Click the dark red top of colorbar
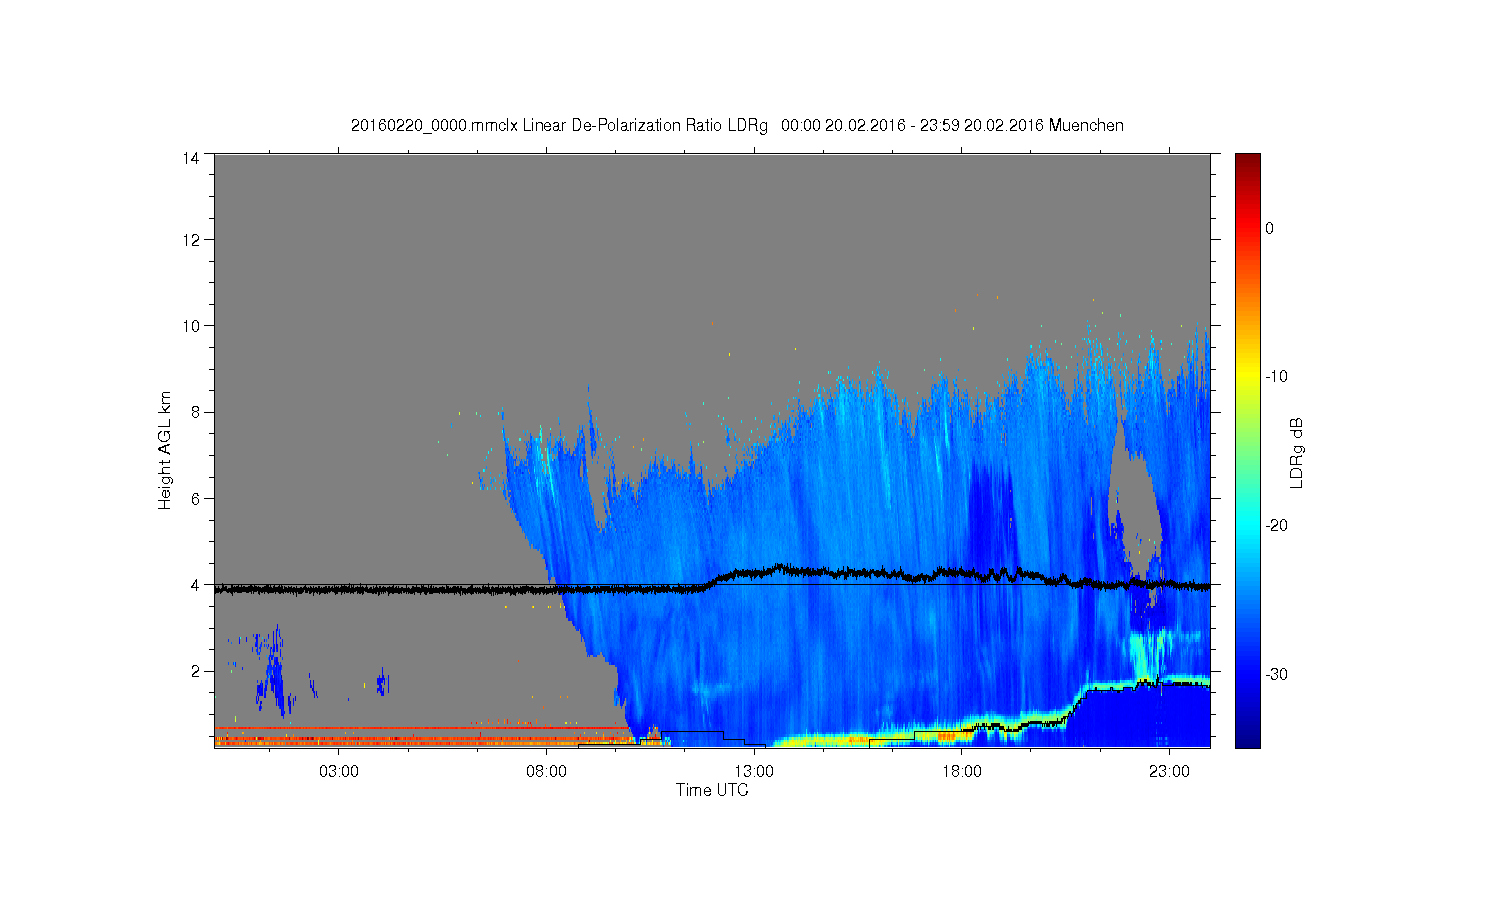1500x900 pixels. (x=1248, y=165)
